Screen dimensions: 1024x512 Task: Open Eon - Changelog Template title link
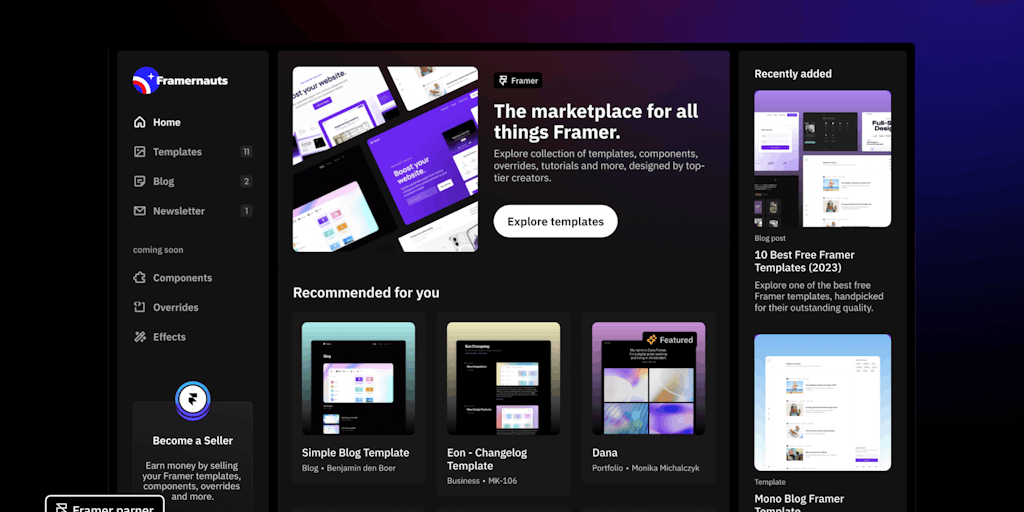(x=487, y=459)
